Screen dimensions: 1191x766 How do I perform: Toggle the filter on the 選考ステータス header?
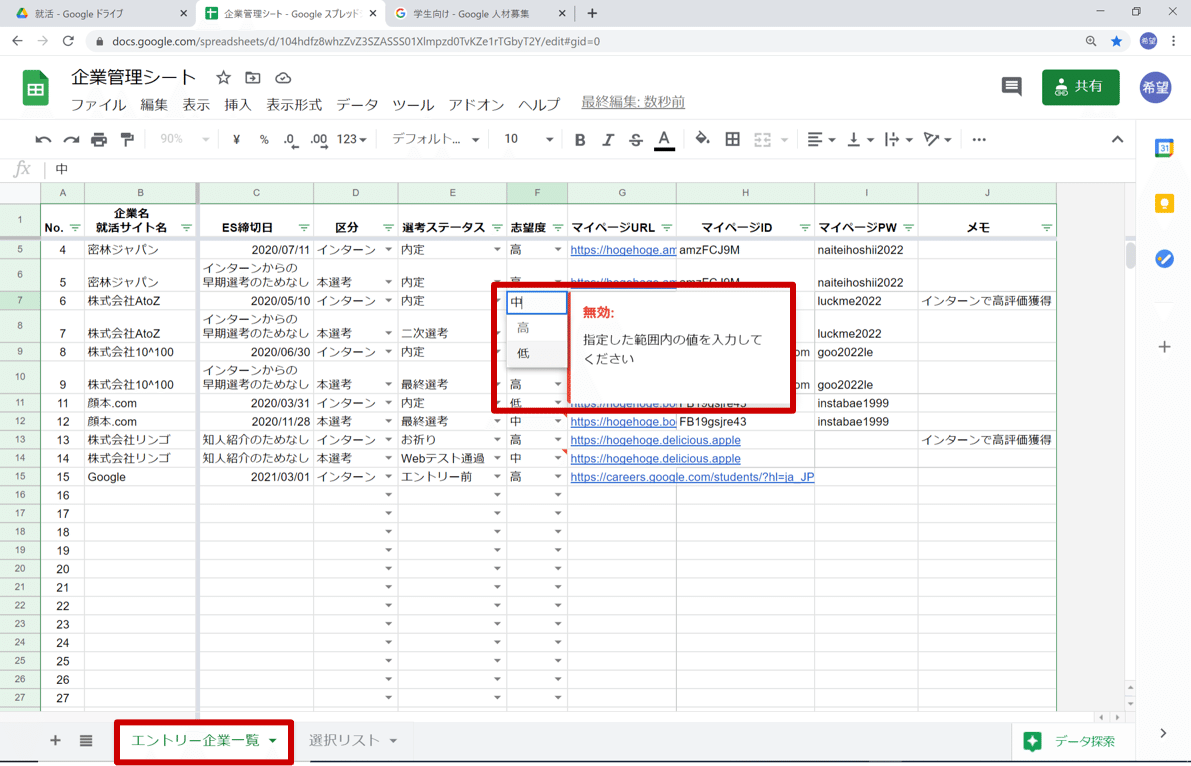click(498, 228)
